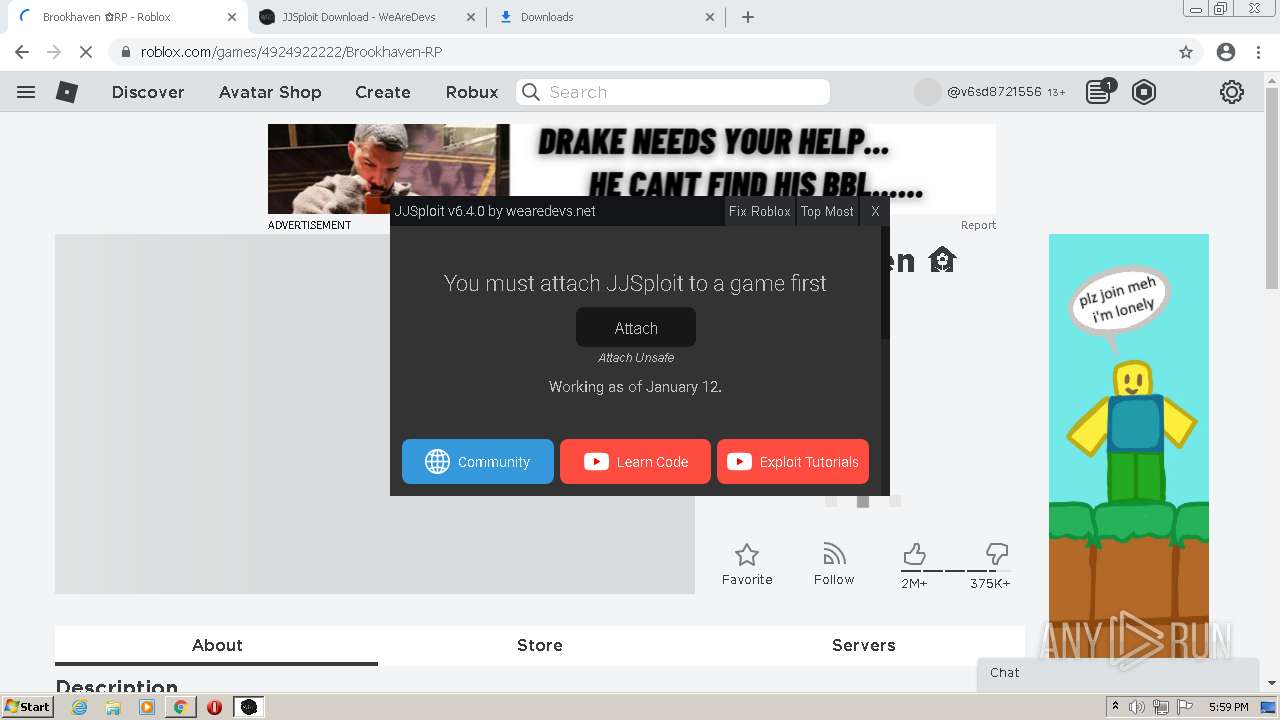Switch to the JJSploit Download tab
Viewport: 1280px width, 720px height.
(368, 17)
